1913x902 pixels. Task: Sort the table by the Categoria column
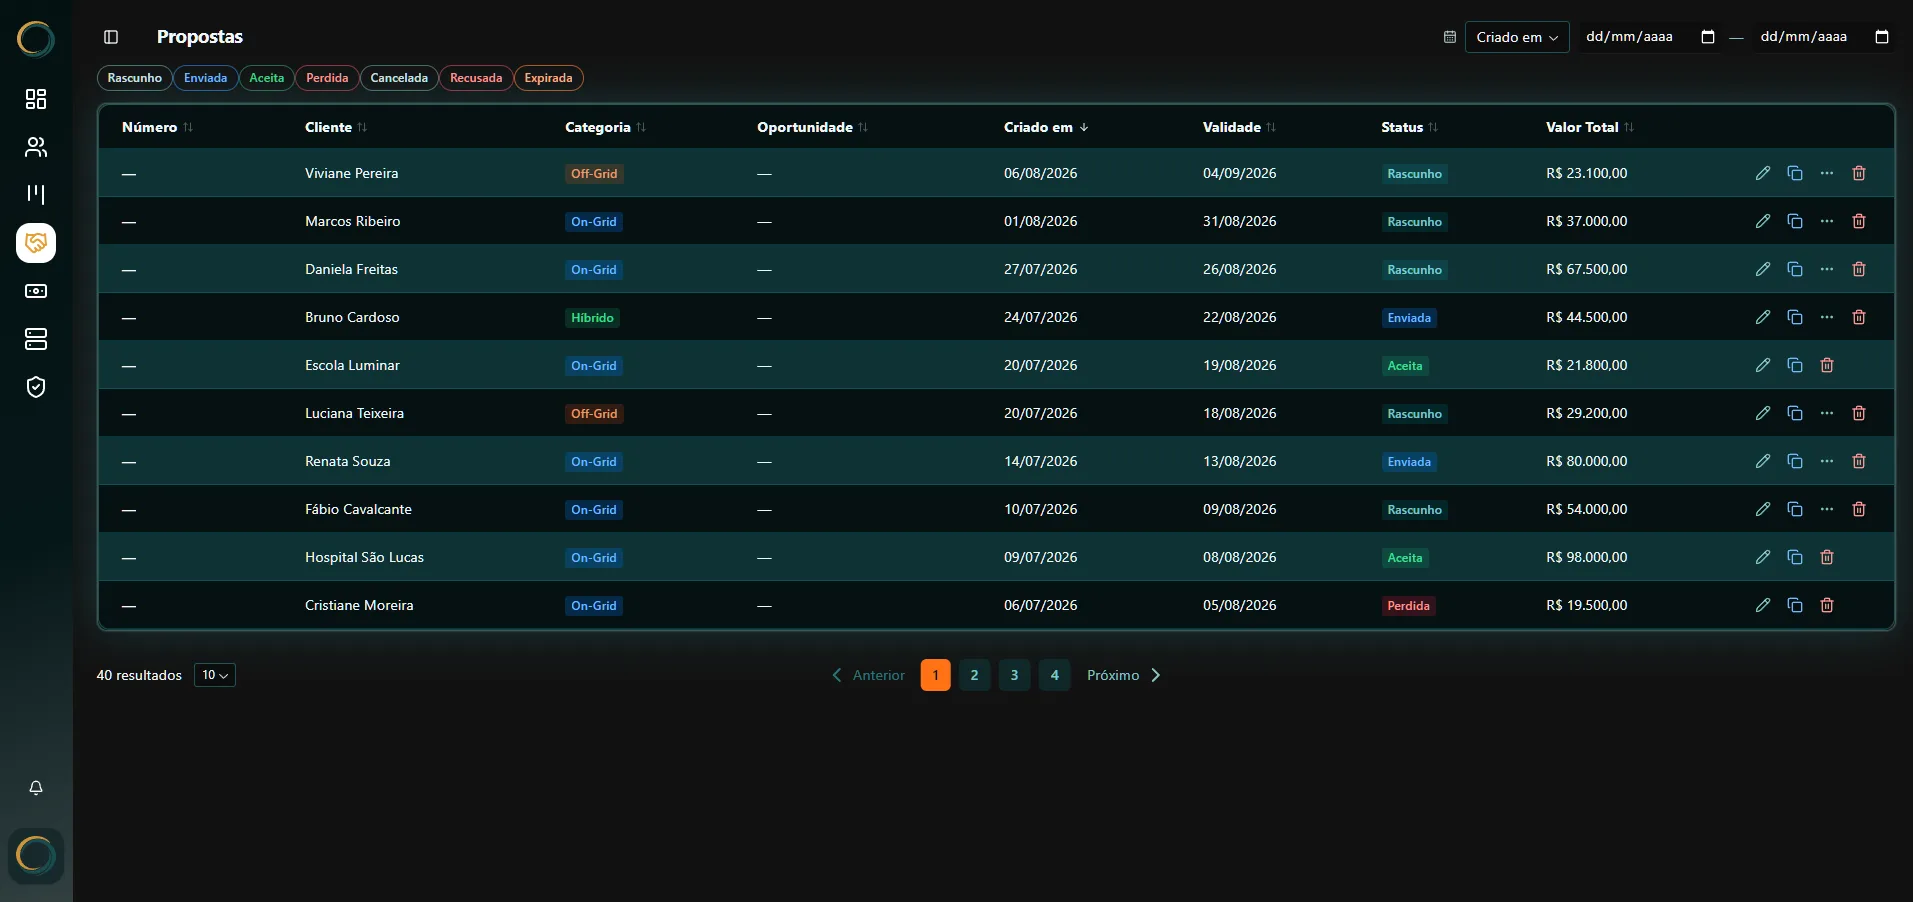pyautogui.click(x=605, y=127)
